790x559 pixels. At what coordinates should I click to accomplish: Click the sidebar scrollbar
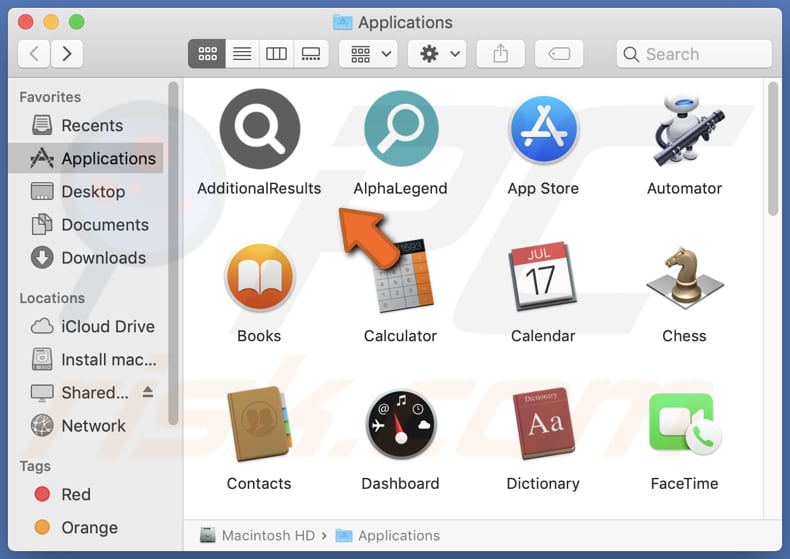coord(173,253)
